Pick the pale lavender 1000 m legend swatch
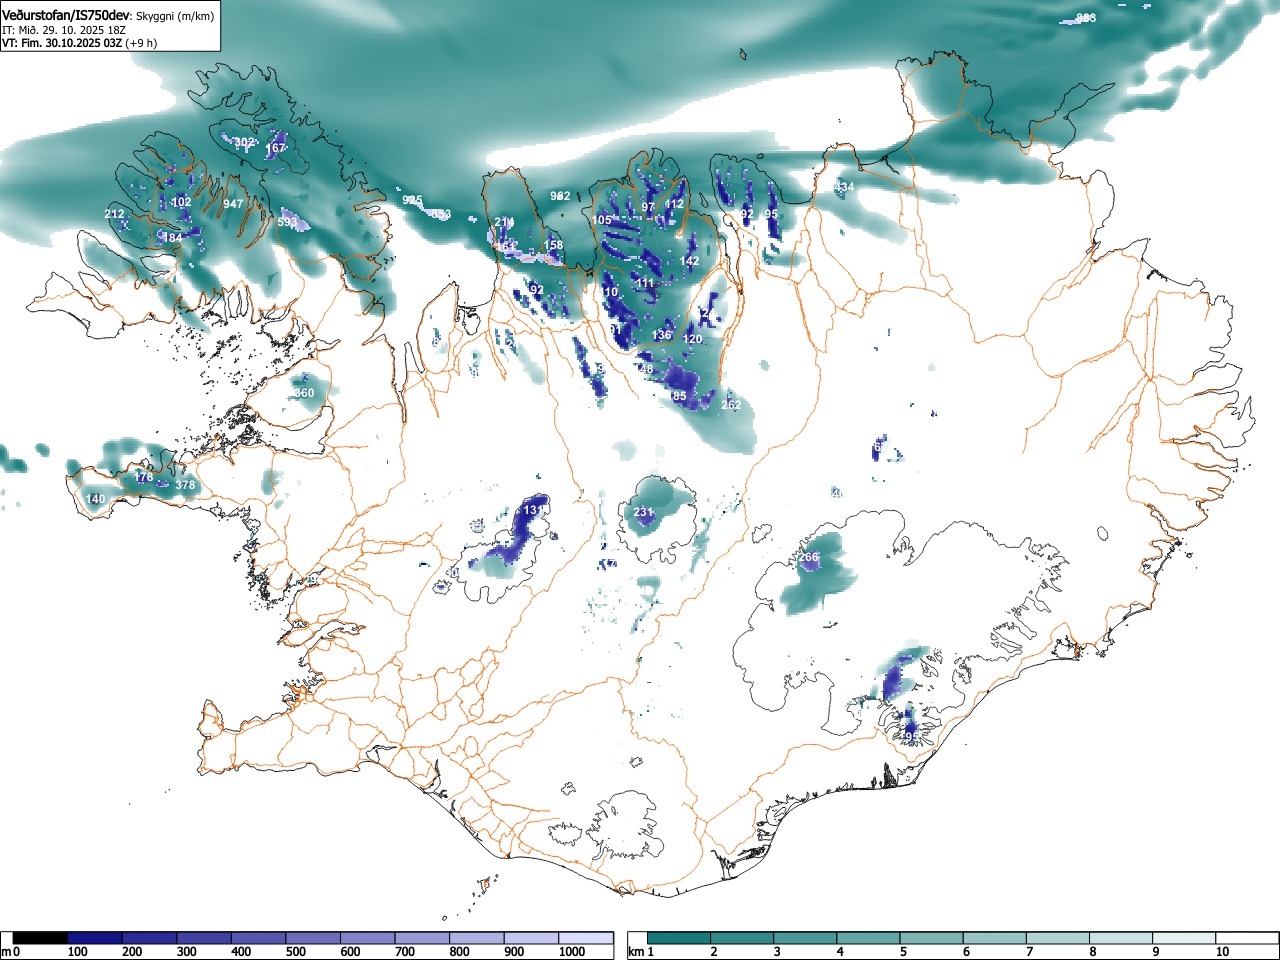Viewport: 1280px width, 960px height. 586,938
